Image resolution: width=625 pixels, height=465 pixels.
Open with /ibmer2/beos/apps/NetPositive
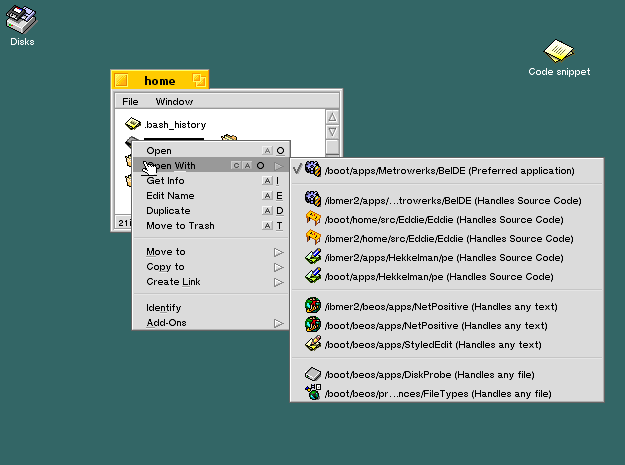(x=447, y=307)
